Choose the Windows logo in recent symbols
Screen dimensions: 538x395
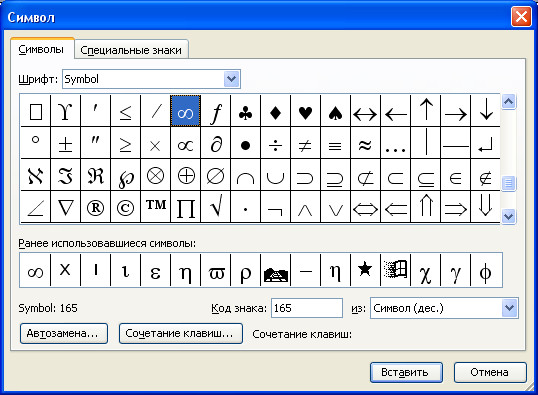[x=396, y=270]
